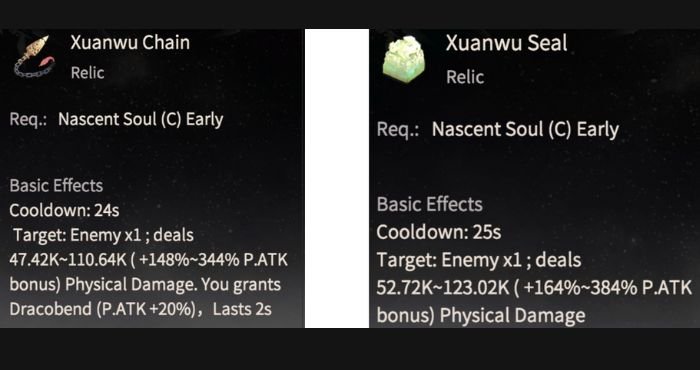The image size is (700, 370).
Task: Click Nascent Soul requirement on Seal card
Action: [525, 130]
